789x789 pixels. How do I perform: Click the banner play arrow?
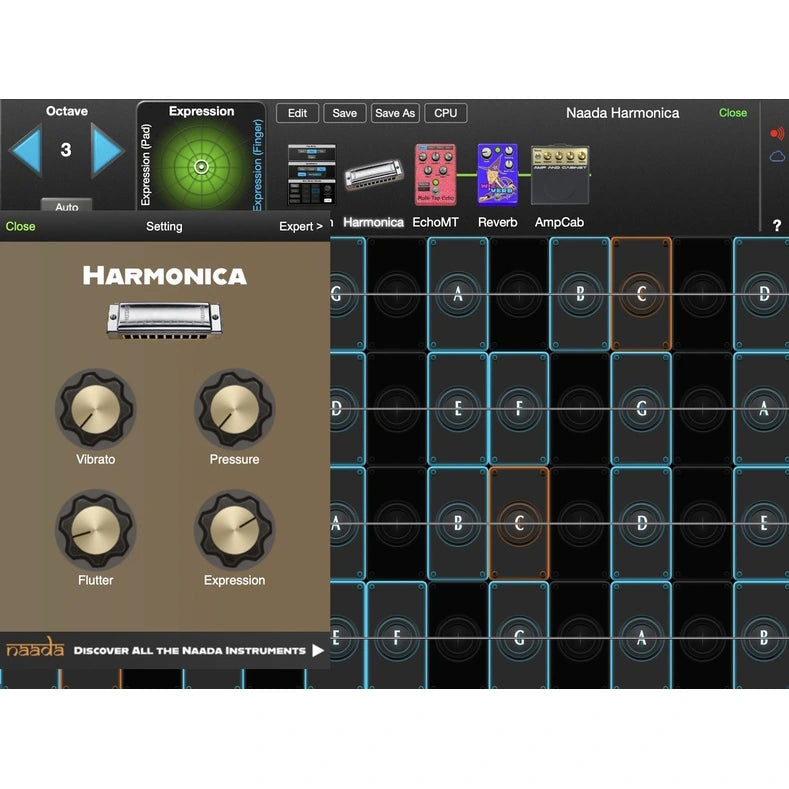click(x=318, y=651)
